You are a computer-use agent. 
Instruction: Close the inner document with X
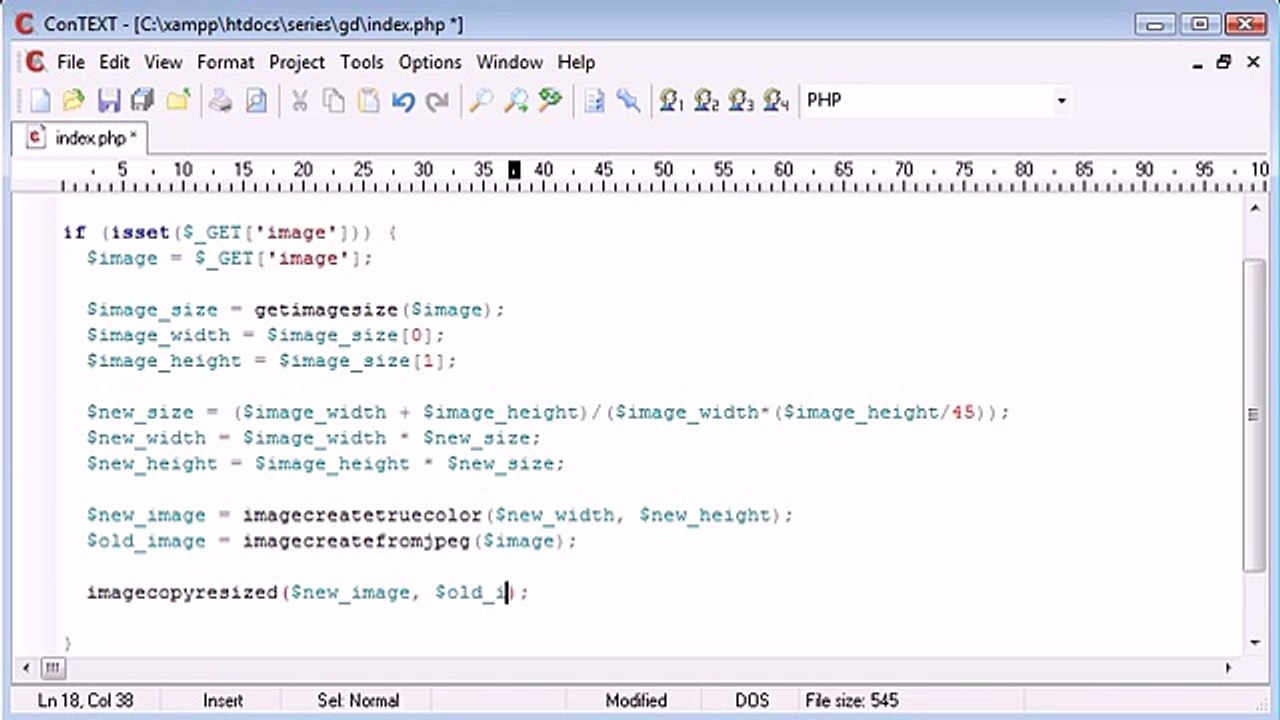pos(1252,62)
